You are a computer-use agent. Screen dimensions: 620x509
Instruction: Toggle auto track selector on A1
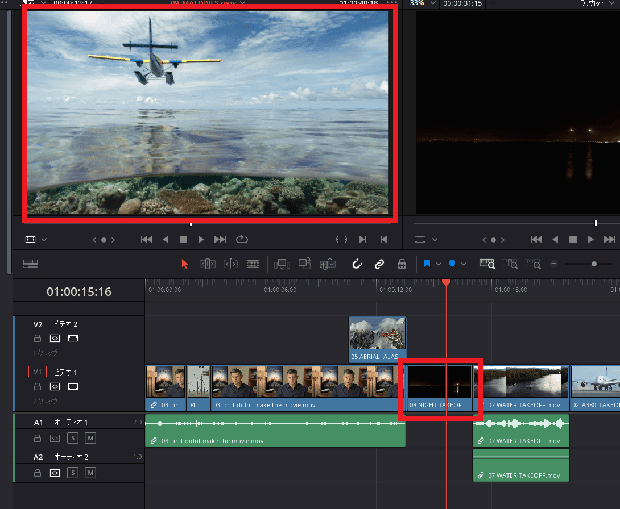click(x=55, y=438)
